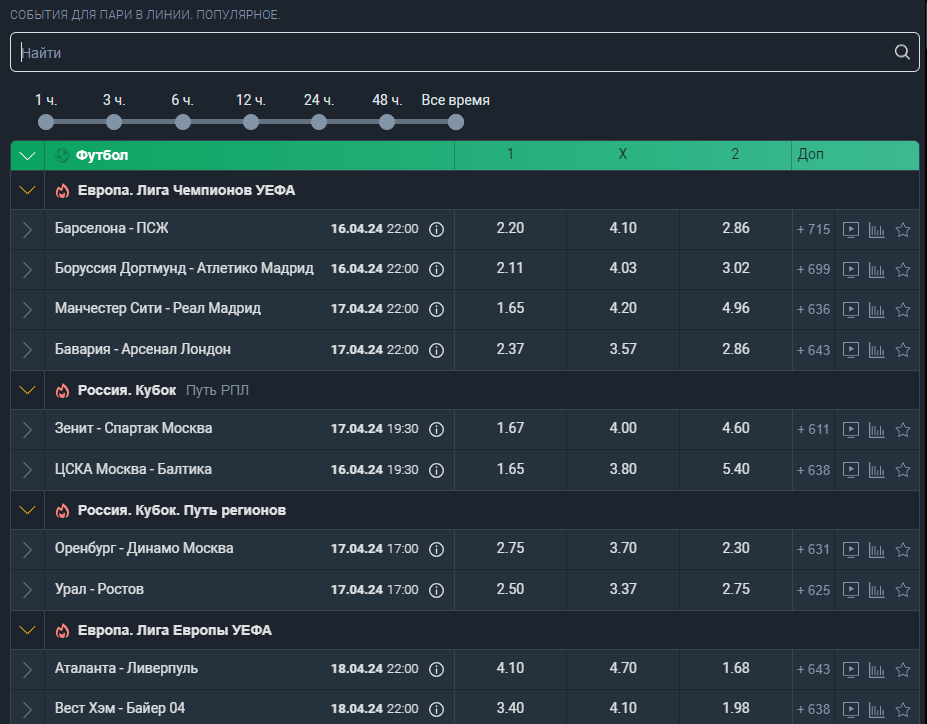
Task: Open +625 additional markets for Урал - Ростов
Action: pos(813,590)
